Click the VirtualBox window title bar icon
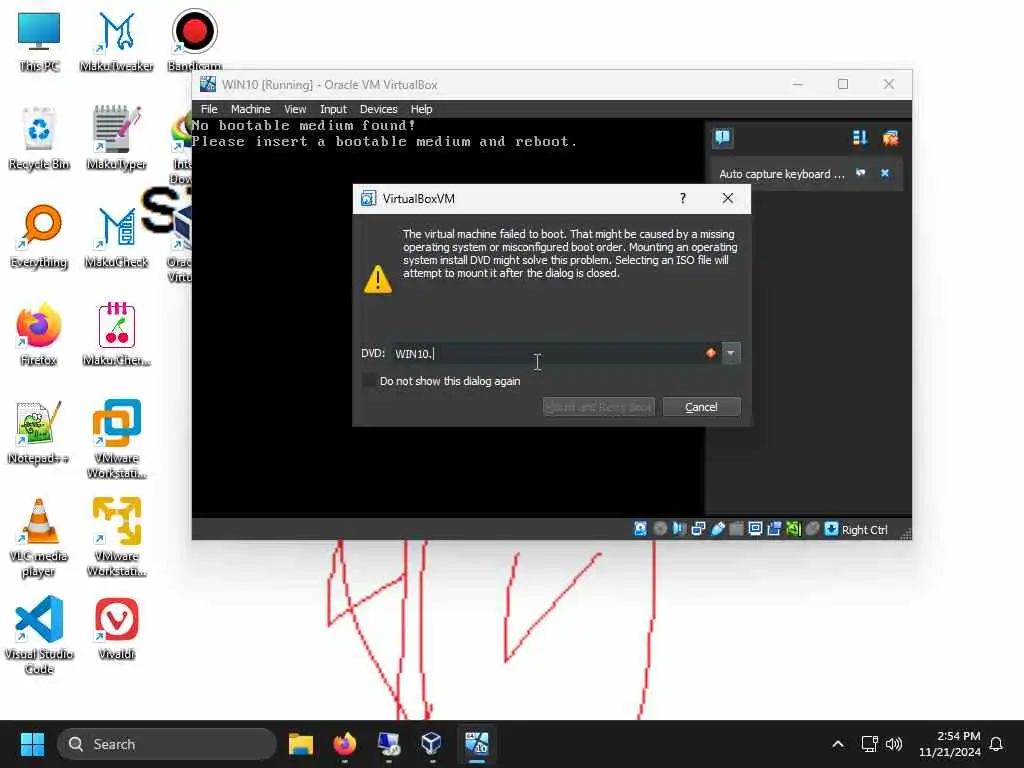1024x768 pixels. coord(208,84)
